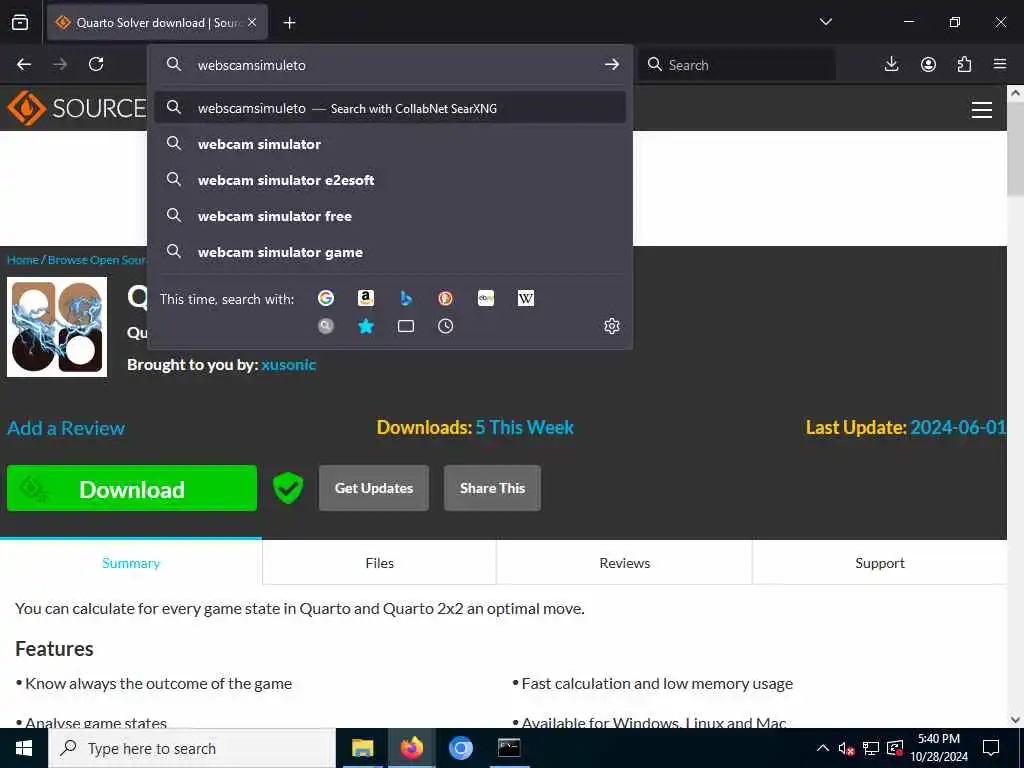Focus the address bar containing webscamsimuleto
Screen dimensions: 1024x768
click(390, 65)
